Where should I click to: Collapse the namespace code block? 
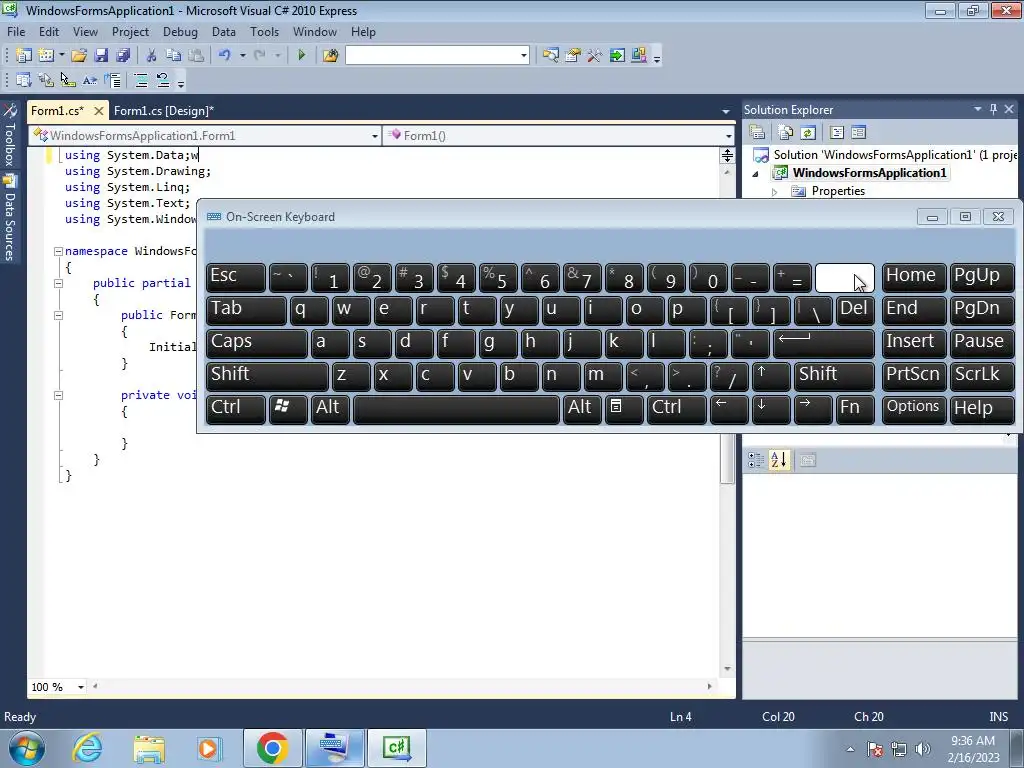coord(58,251)
